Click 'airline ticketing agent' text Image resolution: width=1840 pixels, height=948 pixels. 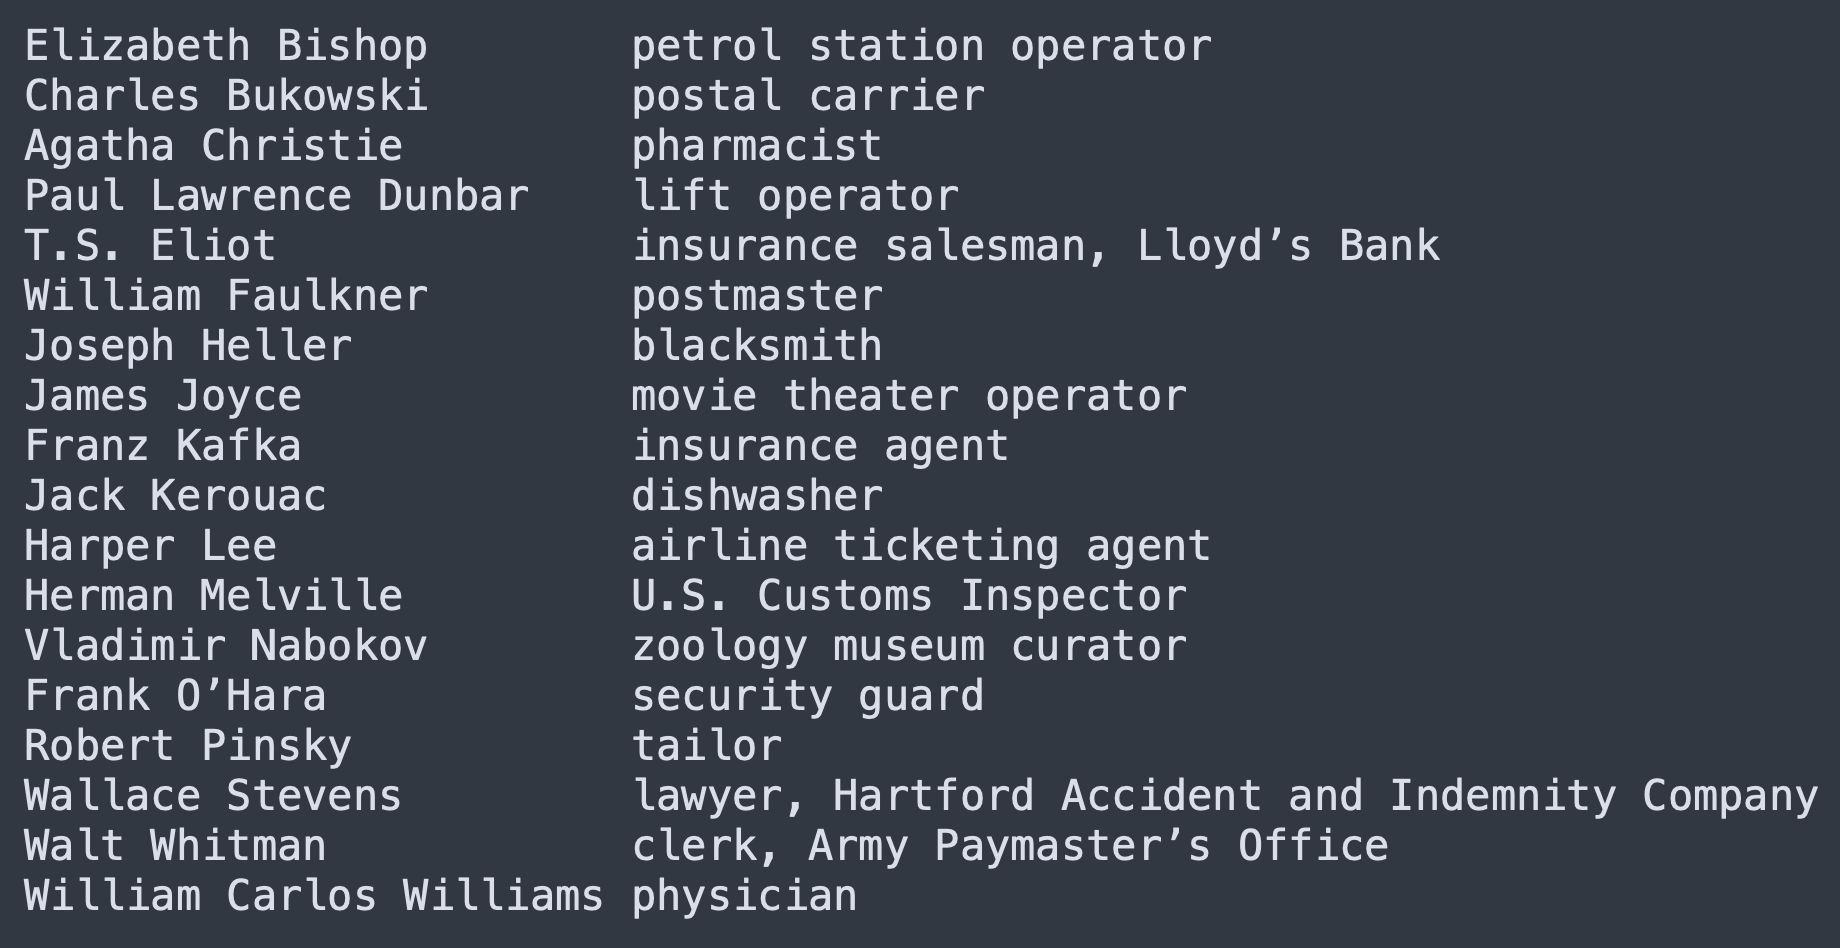pyautogui.click(x=921, y=546)
